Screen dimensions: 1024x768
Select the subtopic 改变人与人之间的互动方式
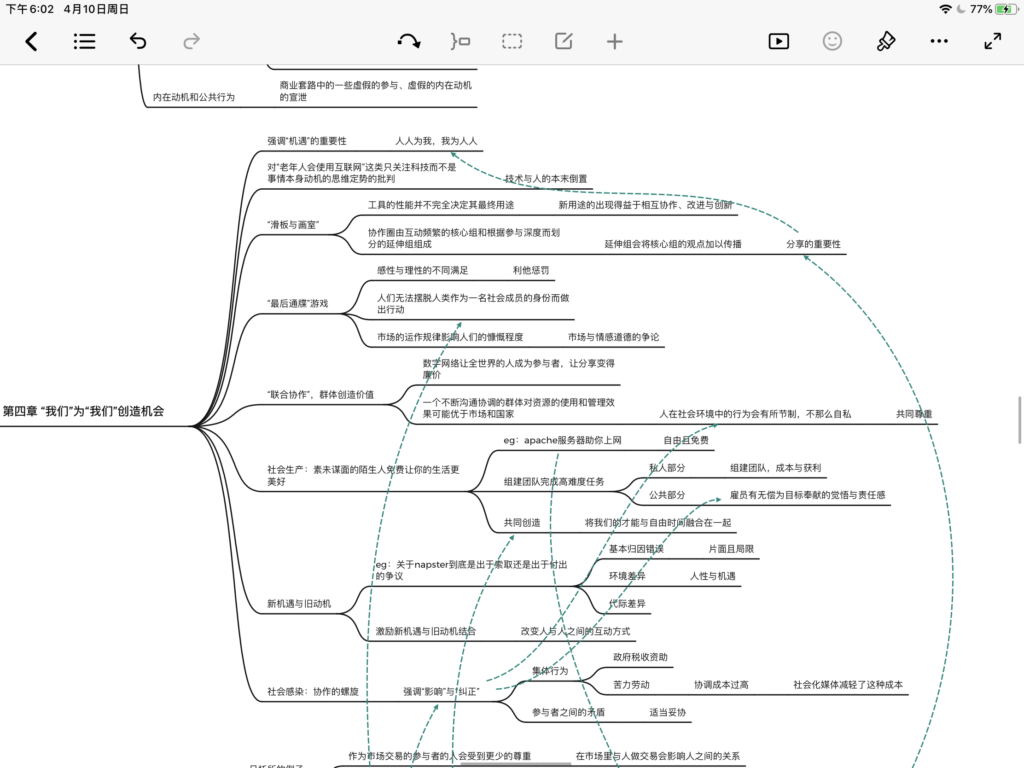coord(575,632)
